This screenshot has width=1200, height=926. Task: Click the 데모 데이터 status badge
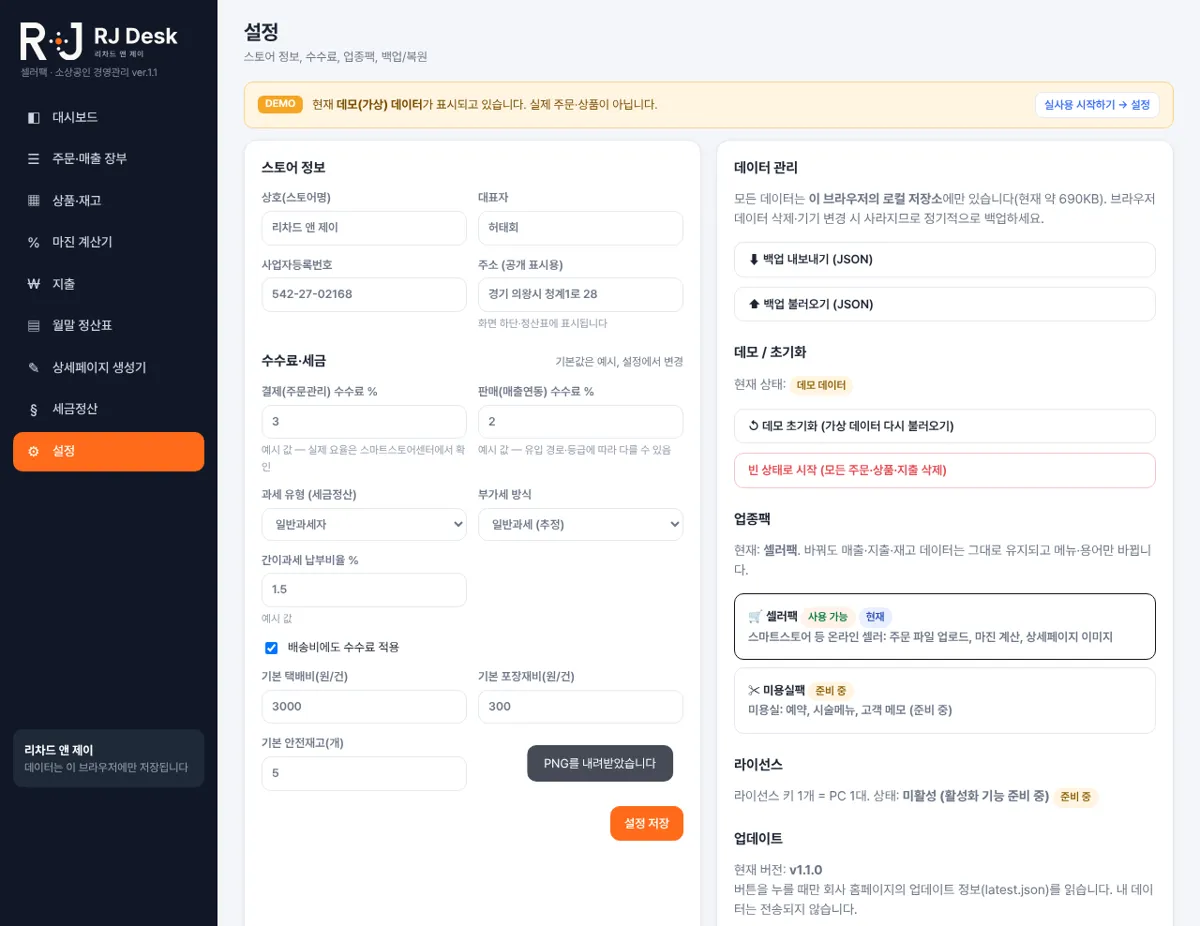[x=821, y=385]
